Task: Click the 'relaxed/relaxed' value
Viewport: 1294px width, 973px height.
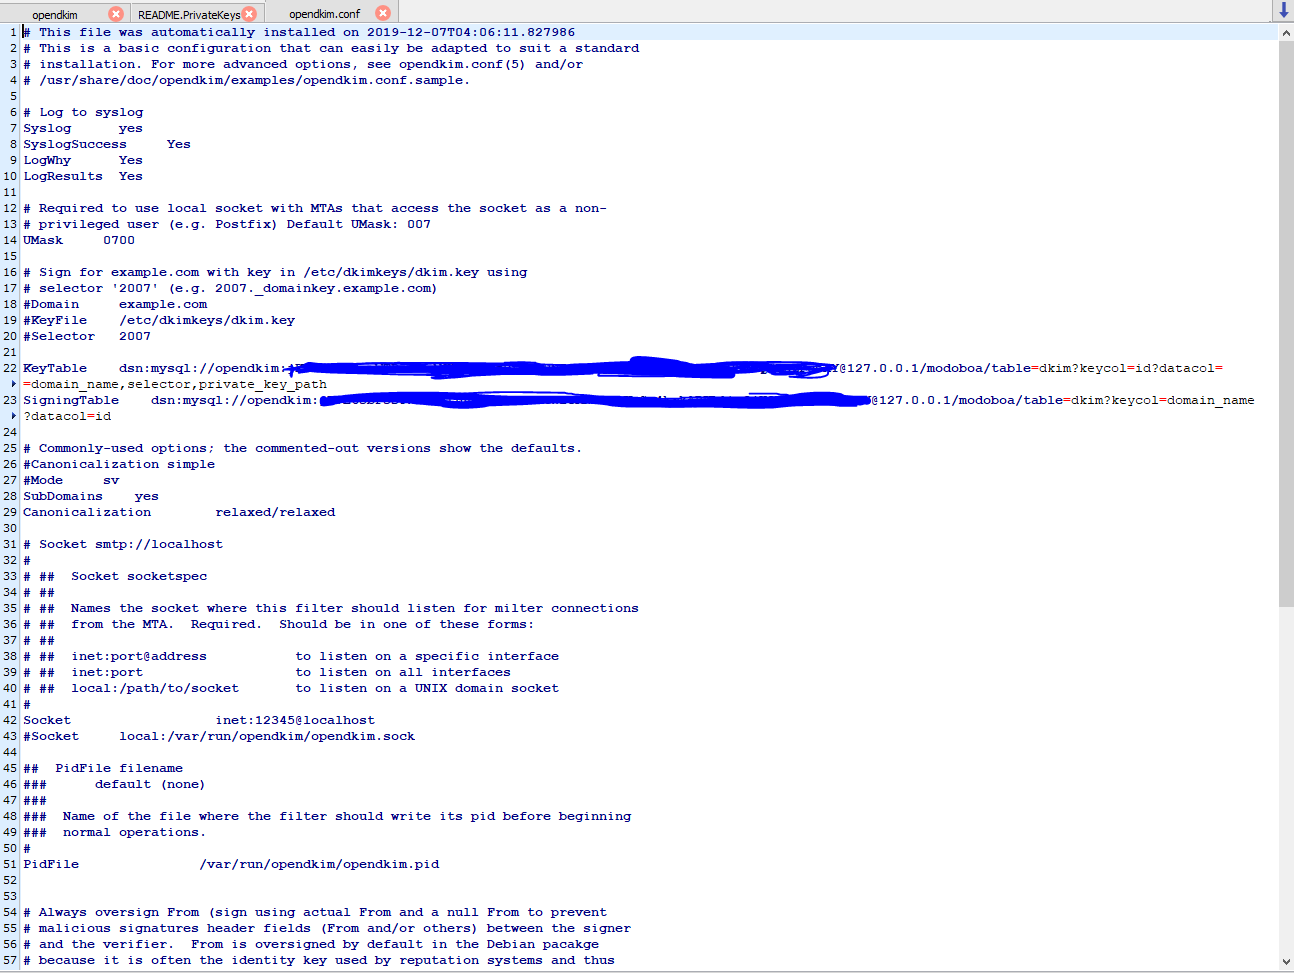Action: (x=275, y=512)
